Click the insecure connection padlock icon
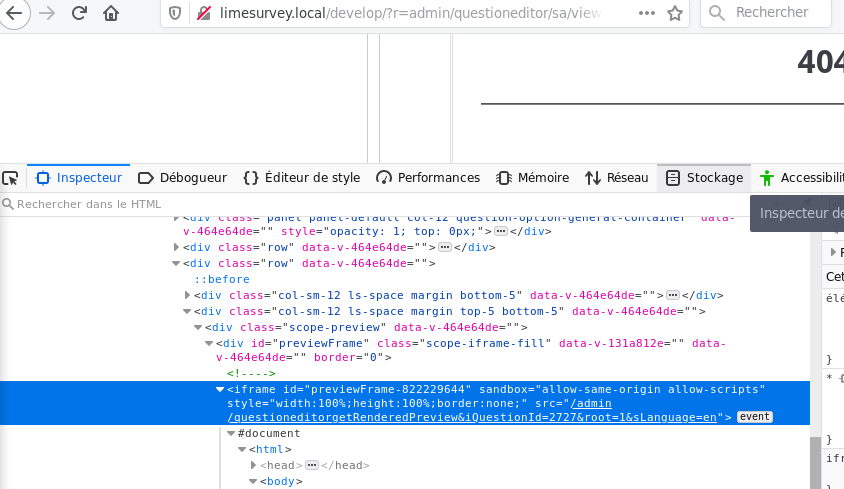 pos(203,13)
